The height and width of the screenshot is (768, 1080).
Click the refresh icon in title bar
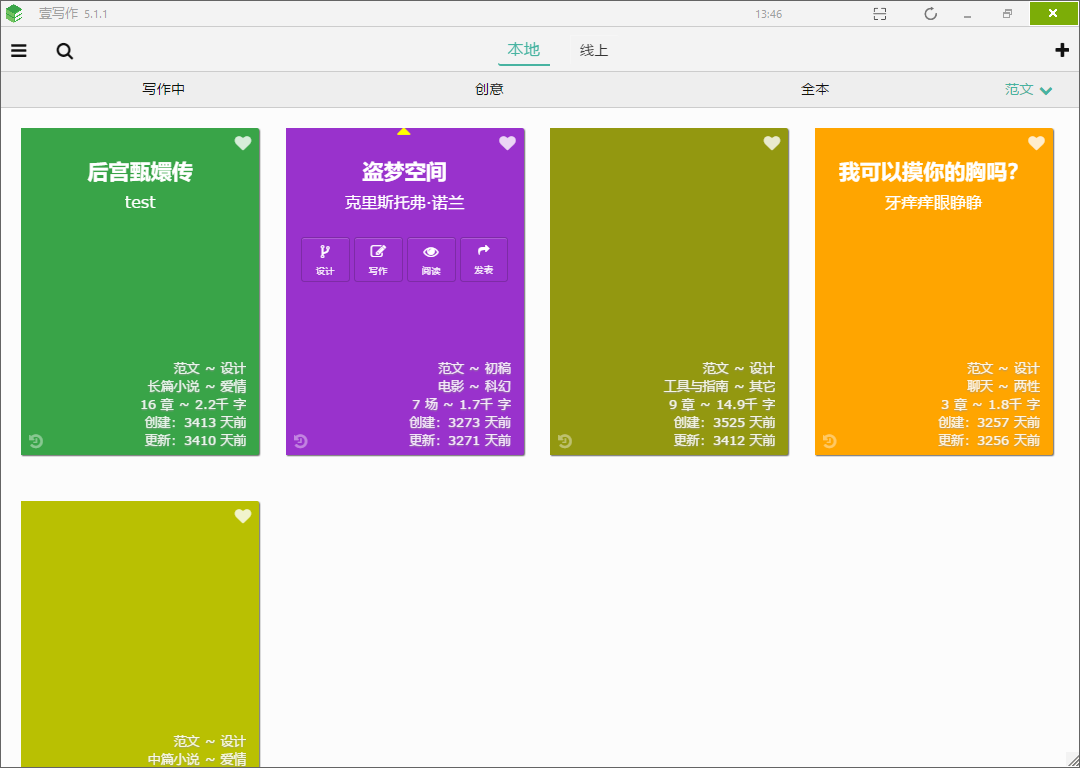(x=931, y=14)
